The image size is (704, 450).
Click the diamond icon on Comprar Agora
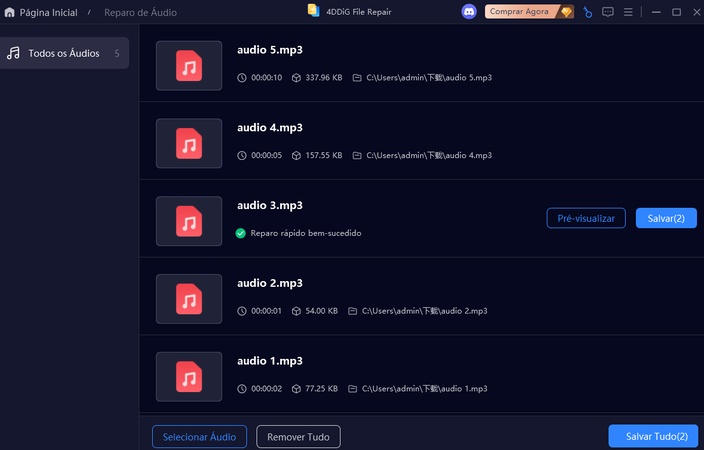(x=566, y=12)
